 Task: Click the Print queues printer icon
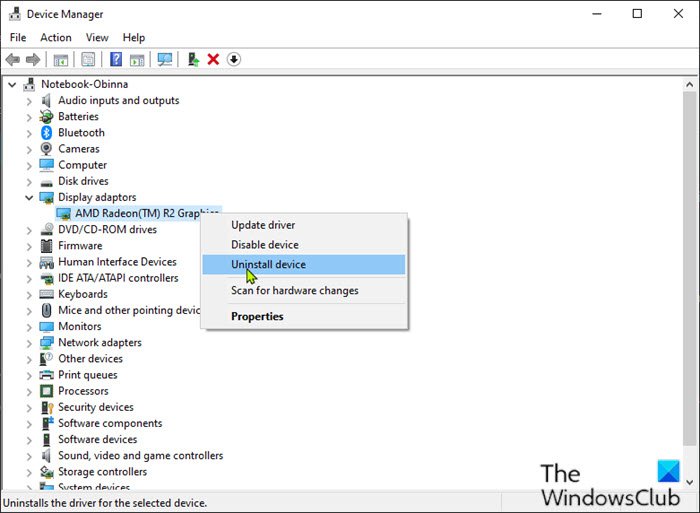(x=46, y=375)
